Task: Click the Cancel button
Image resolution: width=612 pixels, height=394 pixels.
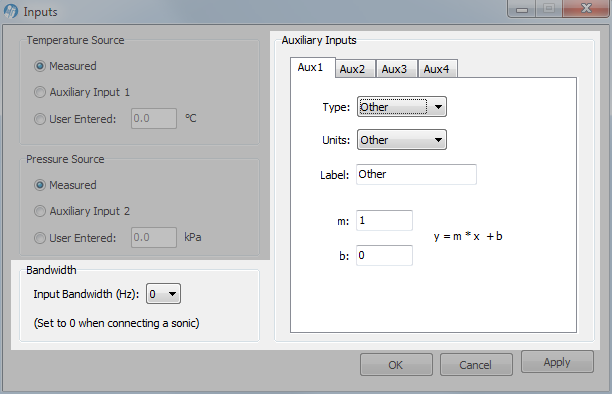Action: coord(476,365)
